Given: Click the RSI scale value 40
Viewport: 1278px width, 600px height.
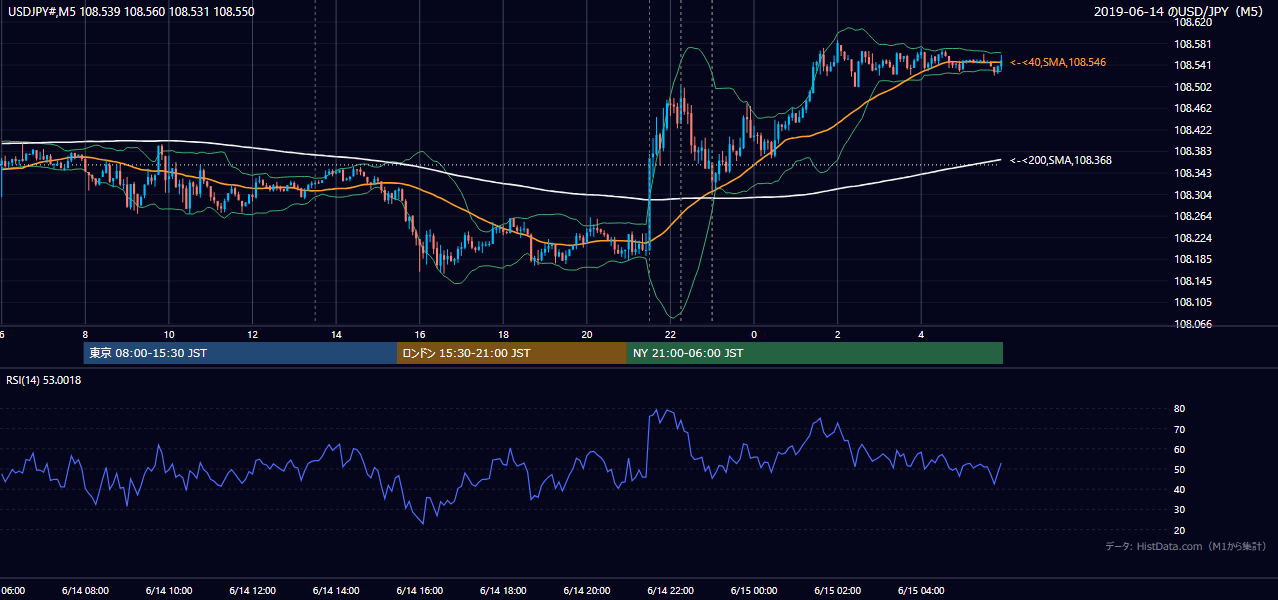Looking at the screenshot, I should coord(1179,489).
